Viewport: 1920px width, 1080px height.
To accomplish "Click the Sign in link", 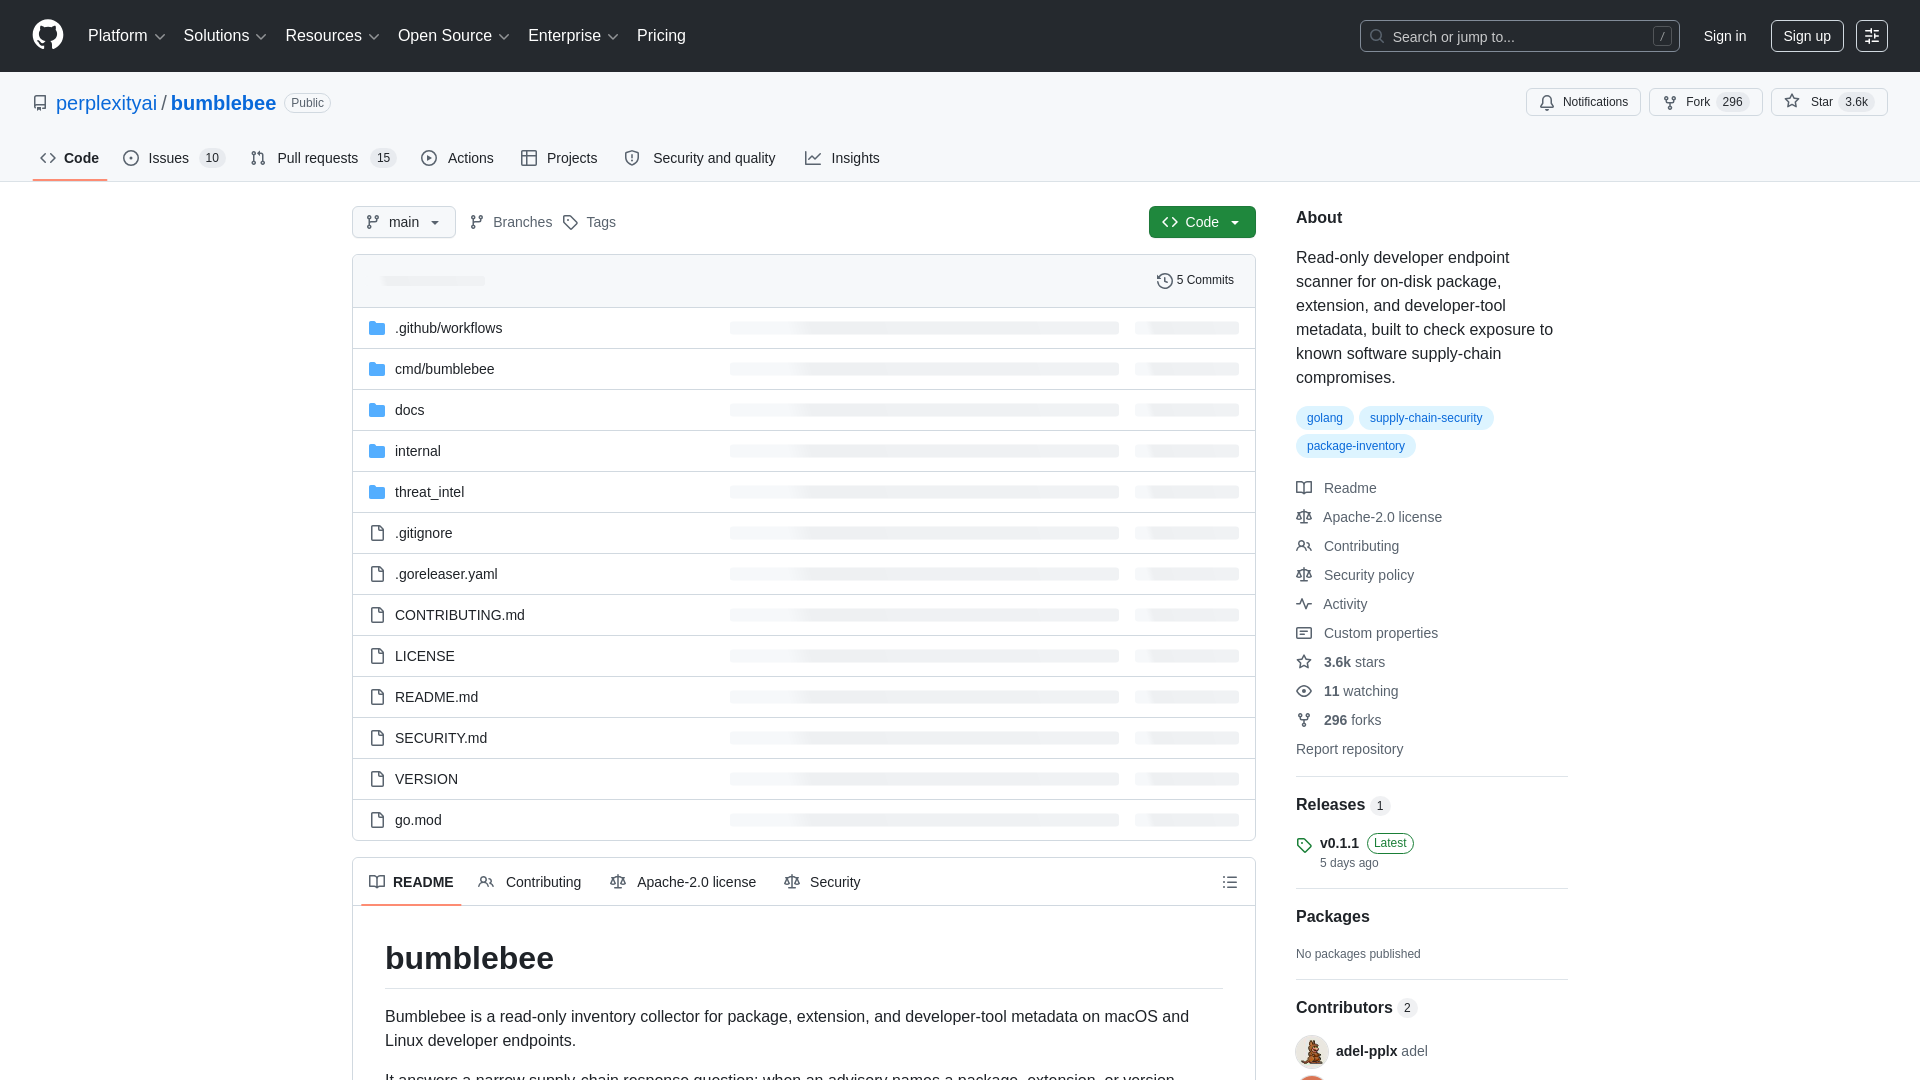I will 1725,36.
